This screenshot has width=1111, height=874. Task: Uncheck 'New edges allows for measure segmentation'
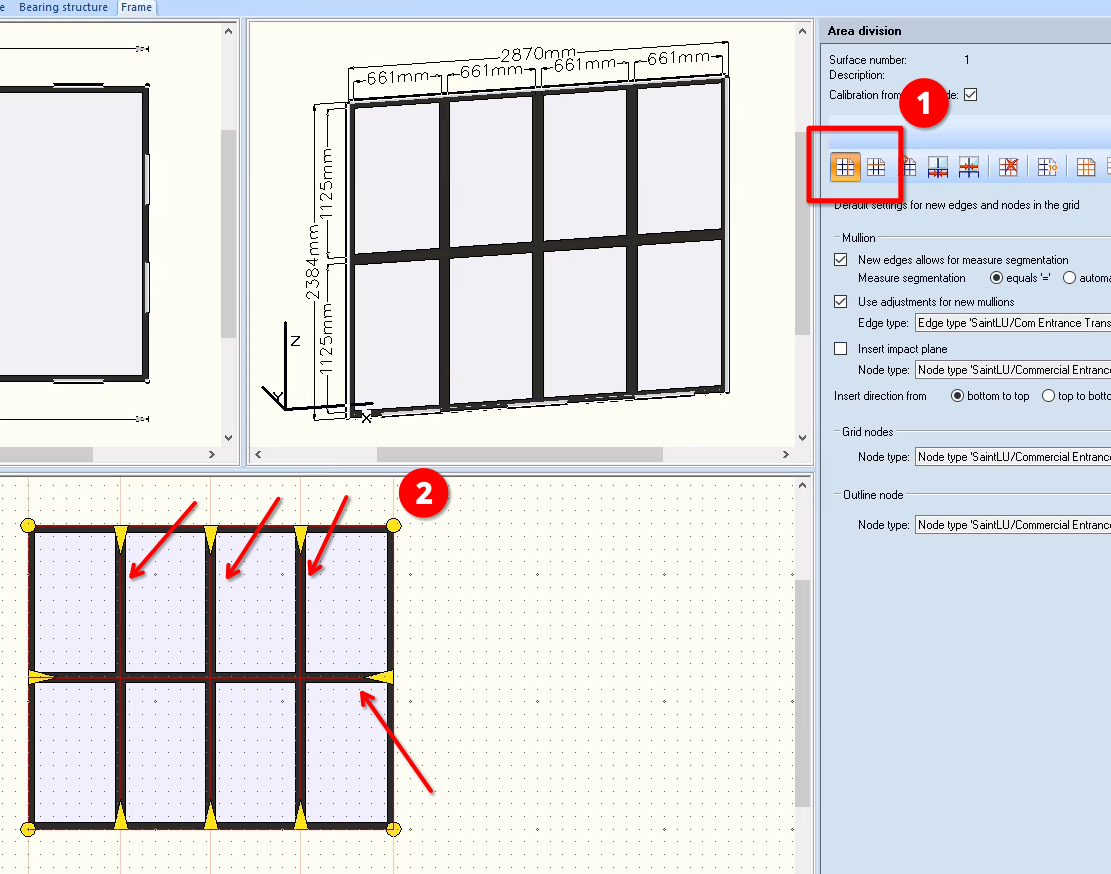pyautogui.click(x=841, y=260)
